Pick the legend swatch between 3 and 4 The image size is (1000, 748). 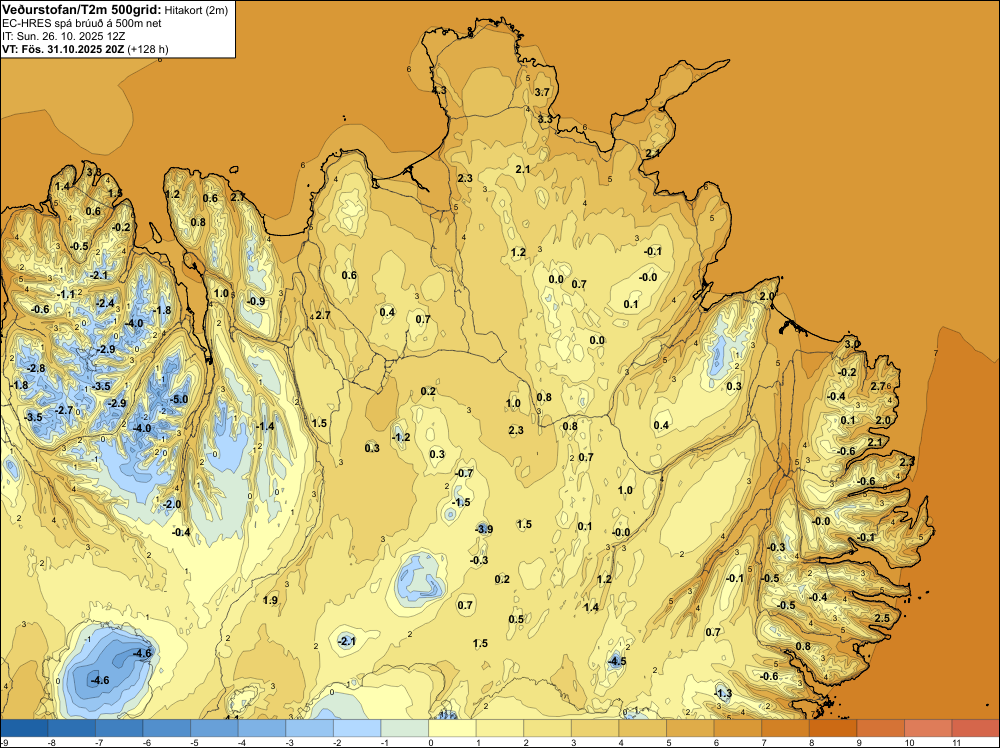(595, 728)
